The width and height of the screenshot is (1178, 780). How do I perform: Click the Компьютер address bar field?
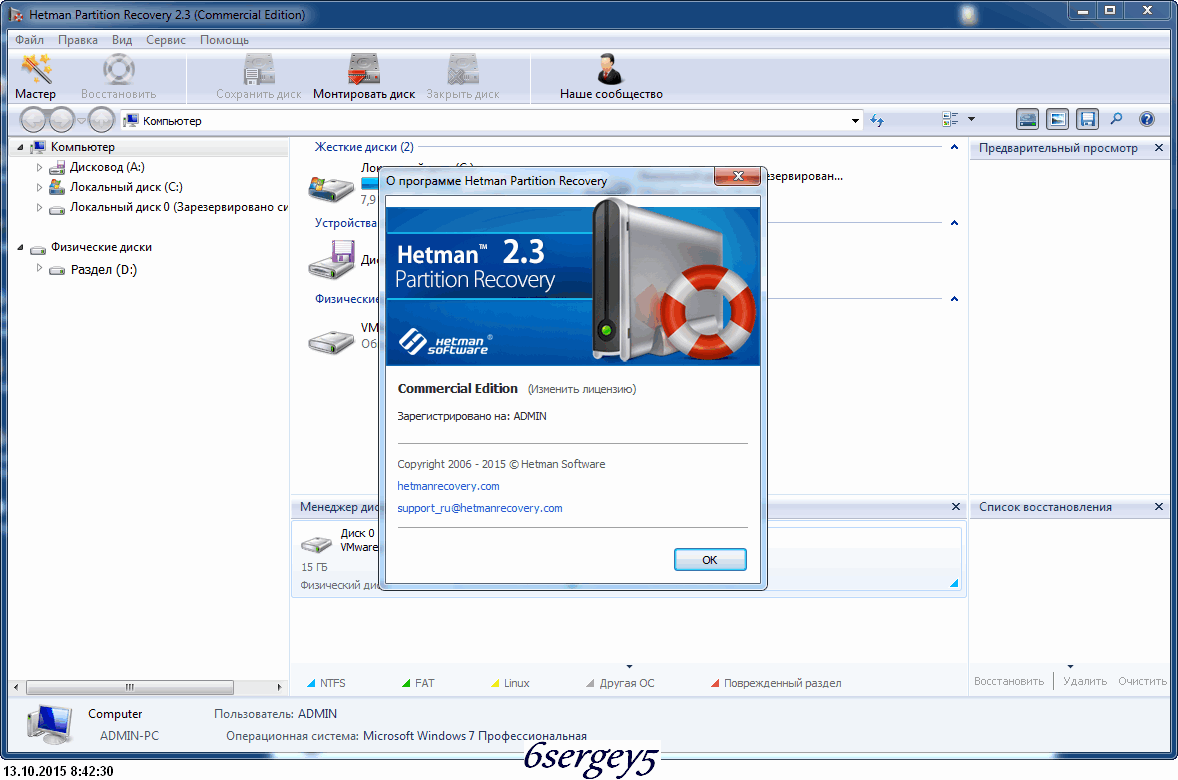[x=491, y=120]
